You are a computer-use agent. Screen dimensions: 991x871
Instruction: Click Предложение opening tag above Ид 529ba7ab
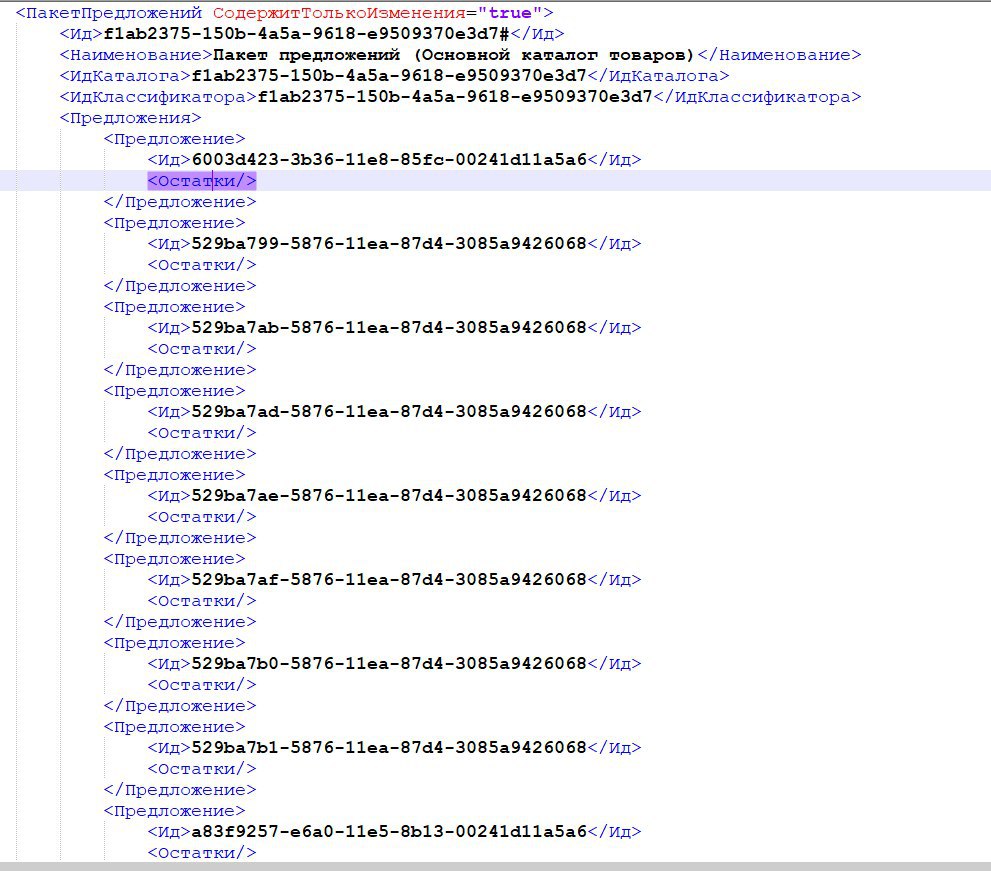174,307
